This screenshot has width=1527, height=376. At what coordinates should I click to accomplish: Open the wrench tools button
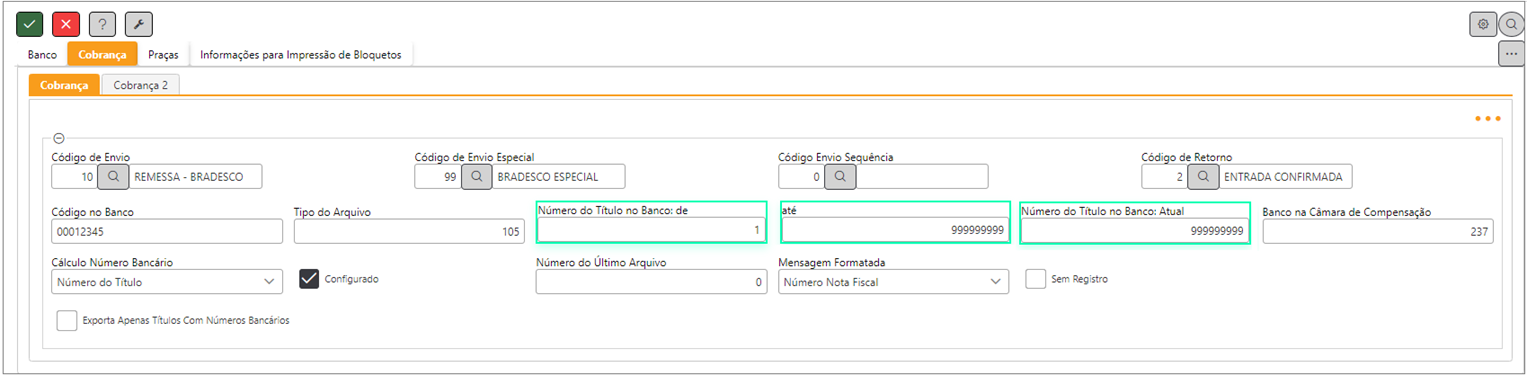pos(138,24)
